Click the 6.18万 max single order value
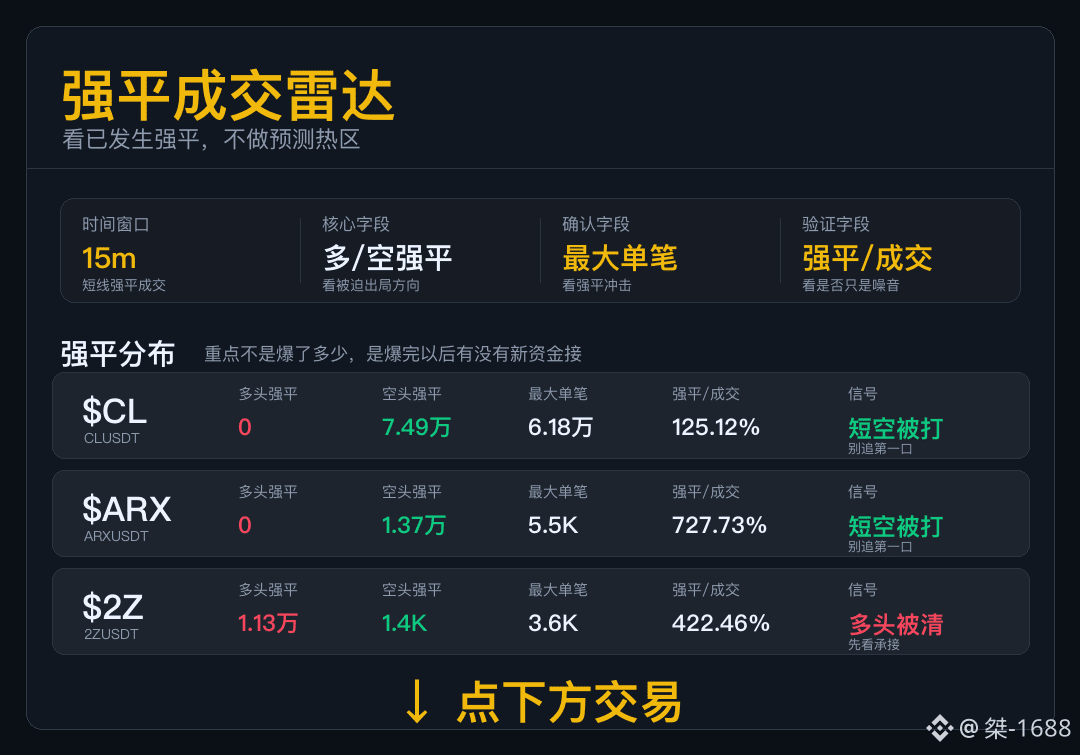 tap(560, 427)
